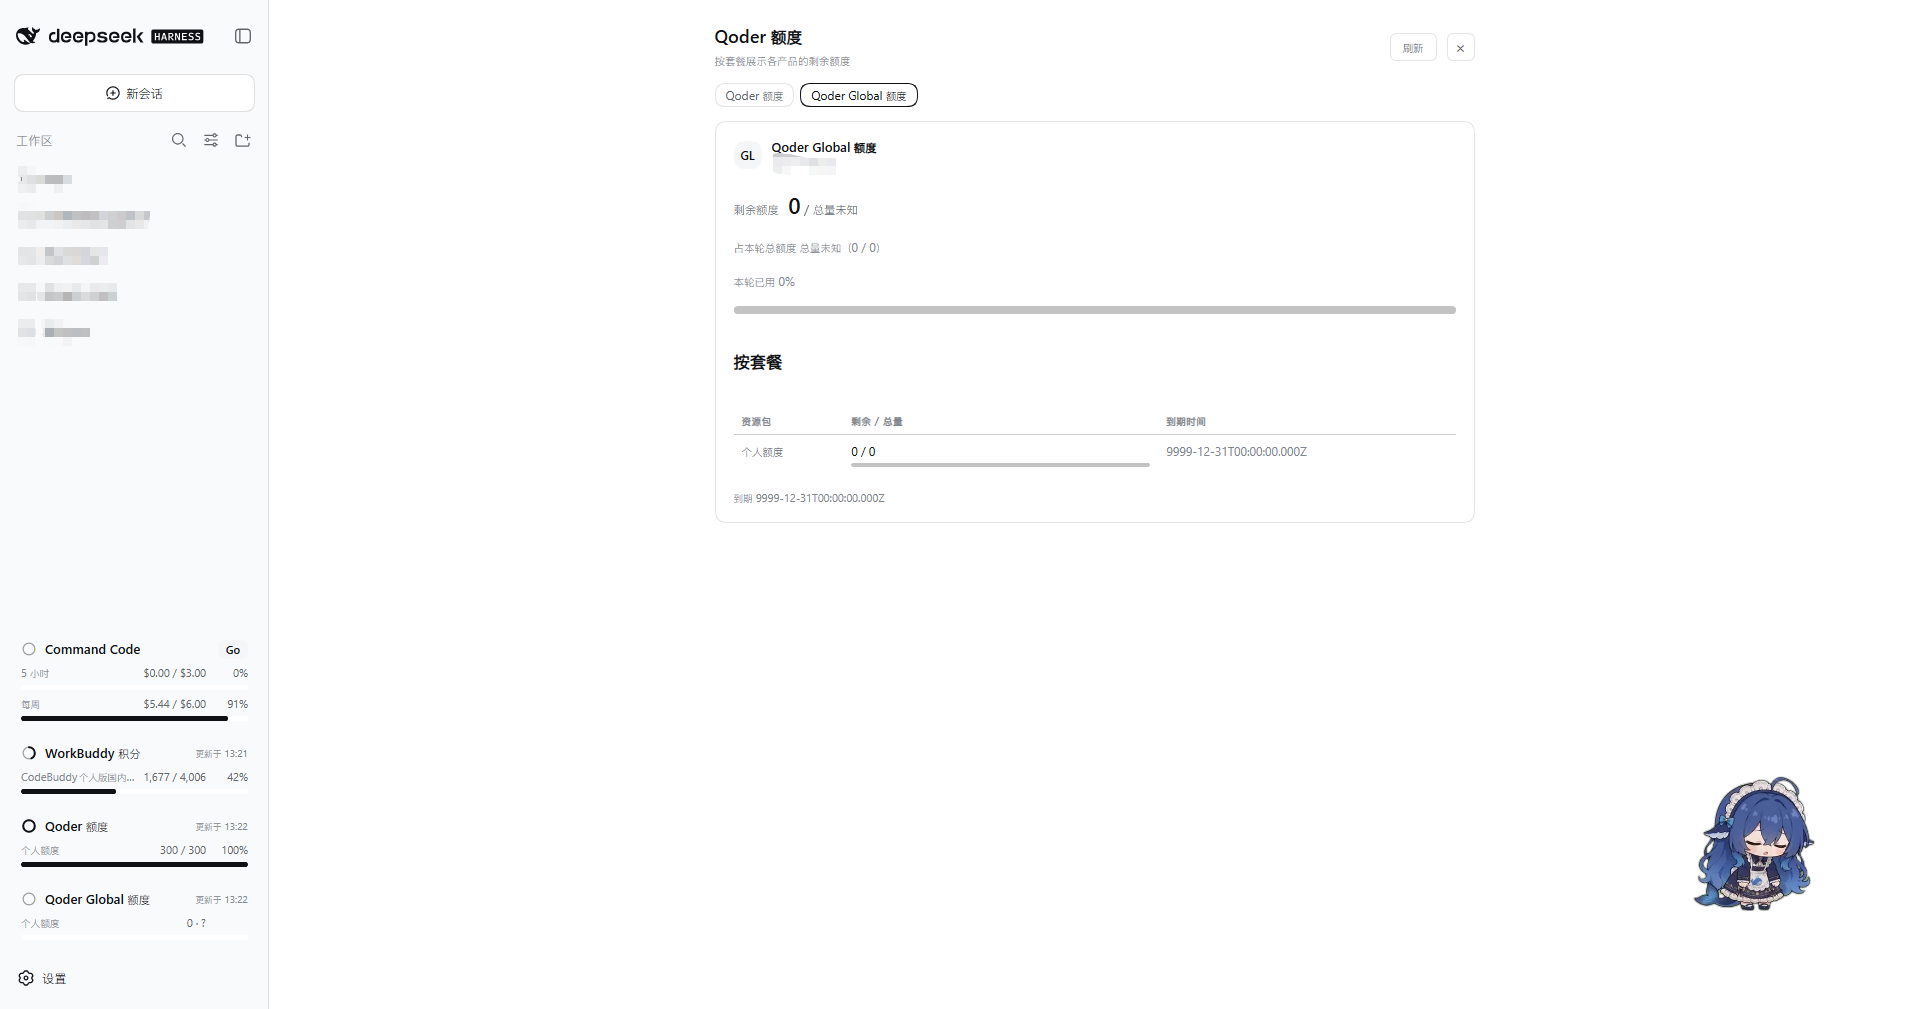Click the table expiry date 9999-12-31 cell
Screen dimensions: 1920x1009
[x=1236, y=452]
